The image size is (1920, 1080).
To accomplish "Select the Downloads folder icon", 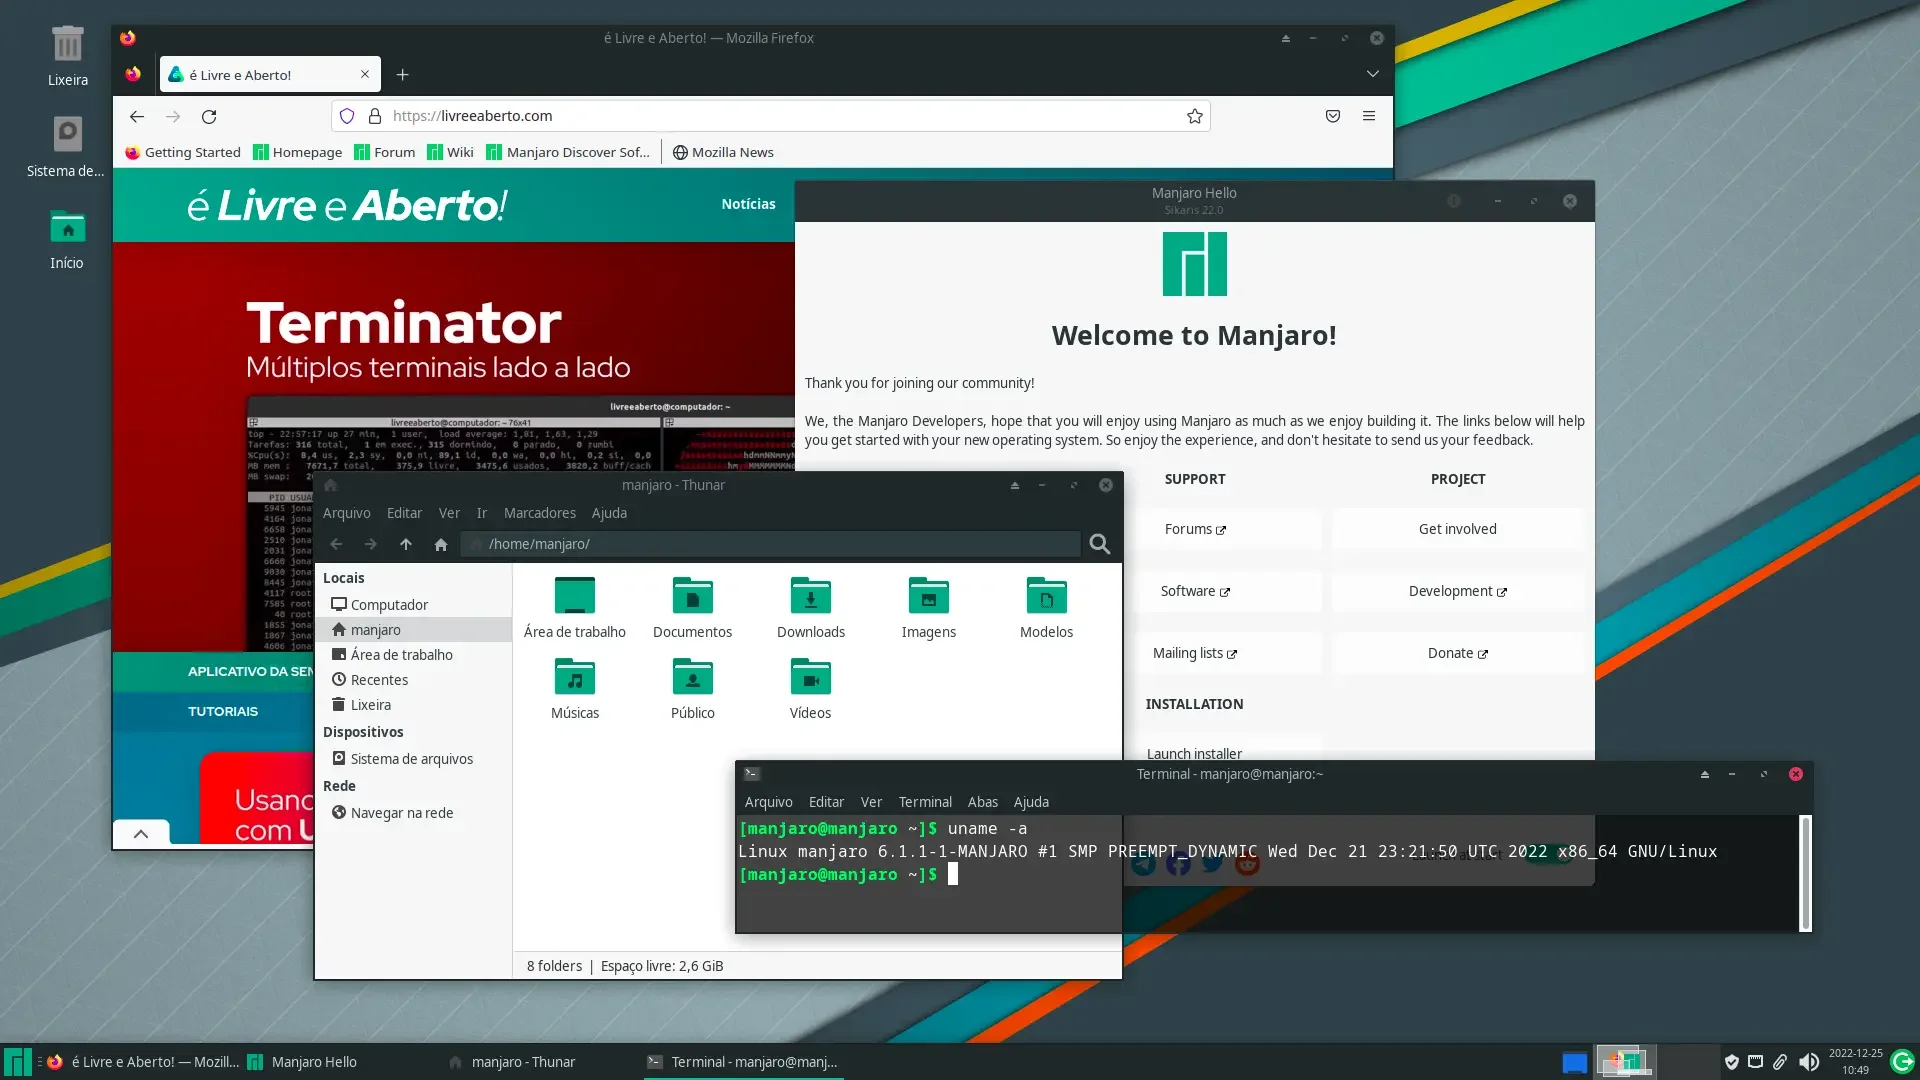I will click(810, 607).
